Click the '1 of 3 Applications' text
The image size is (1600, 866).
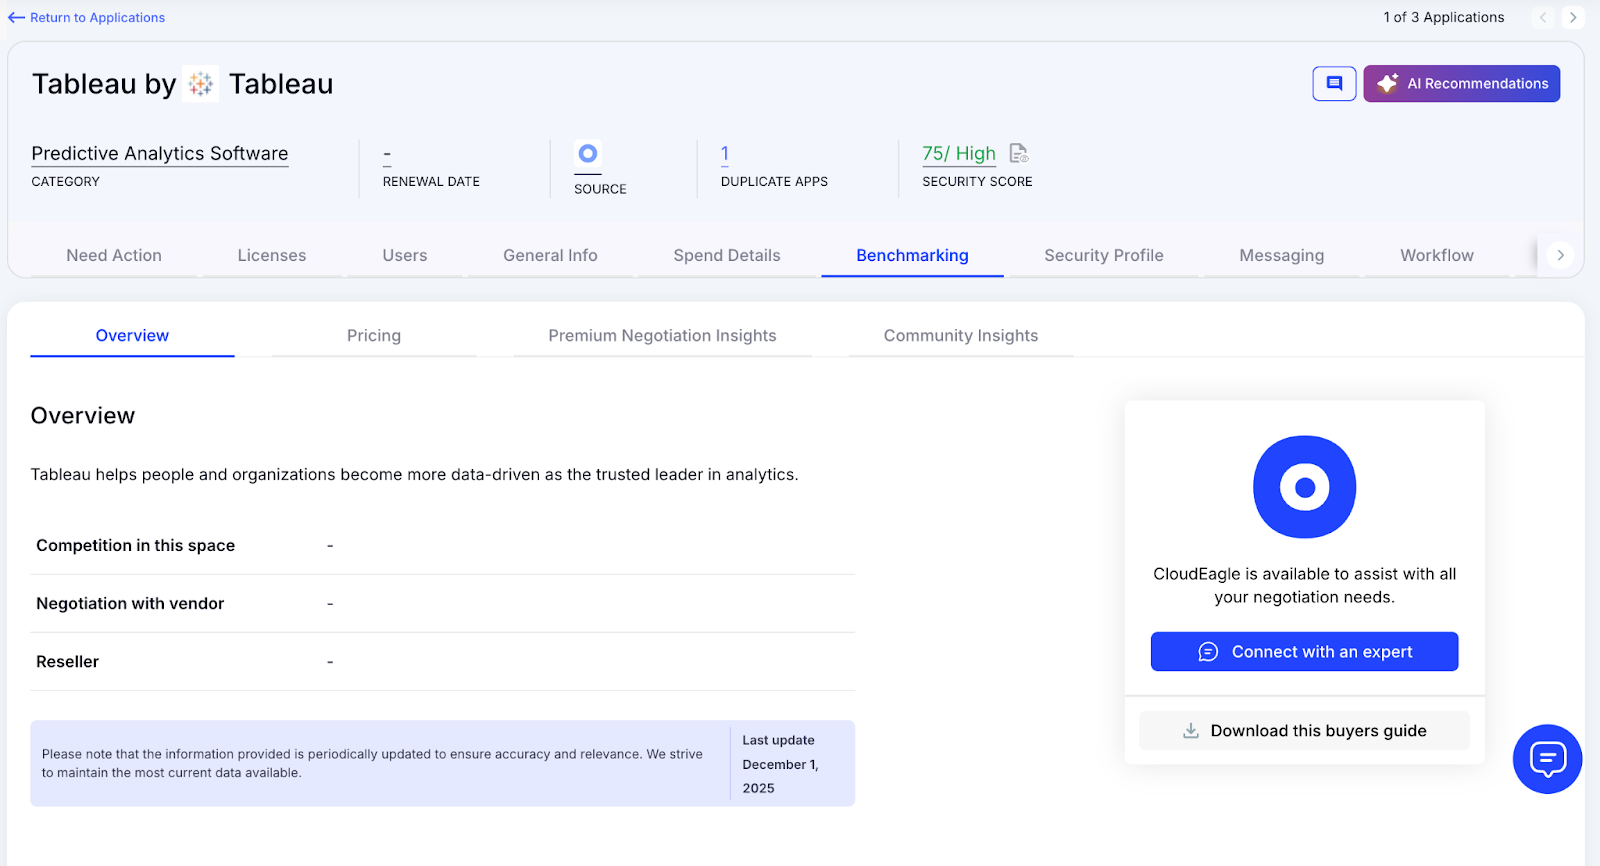click(x=1443, y=17)
